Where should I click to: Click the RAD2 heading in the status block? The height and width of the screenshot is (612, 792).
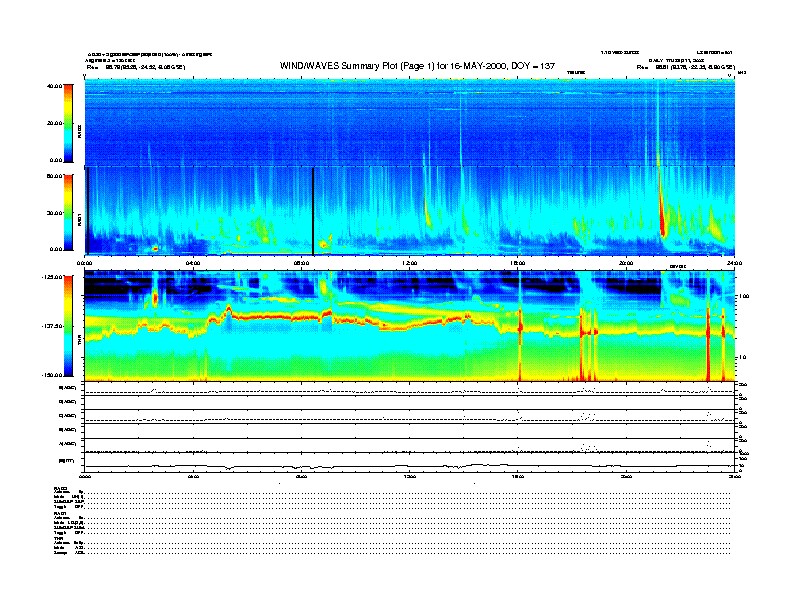pos(61,488)
